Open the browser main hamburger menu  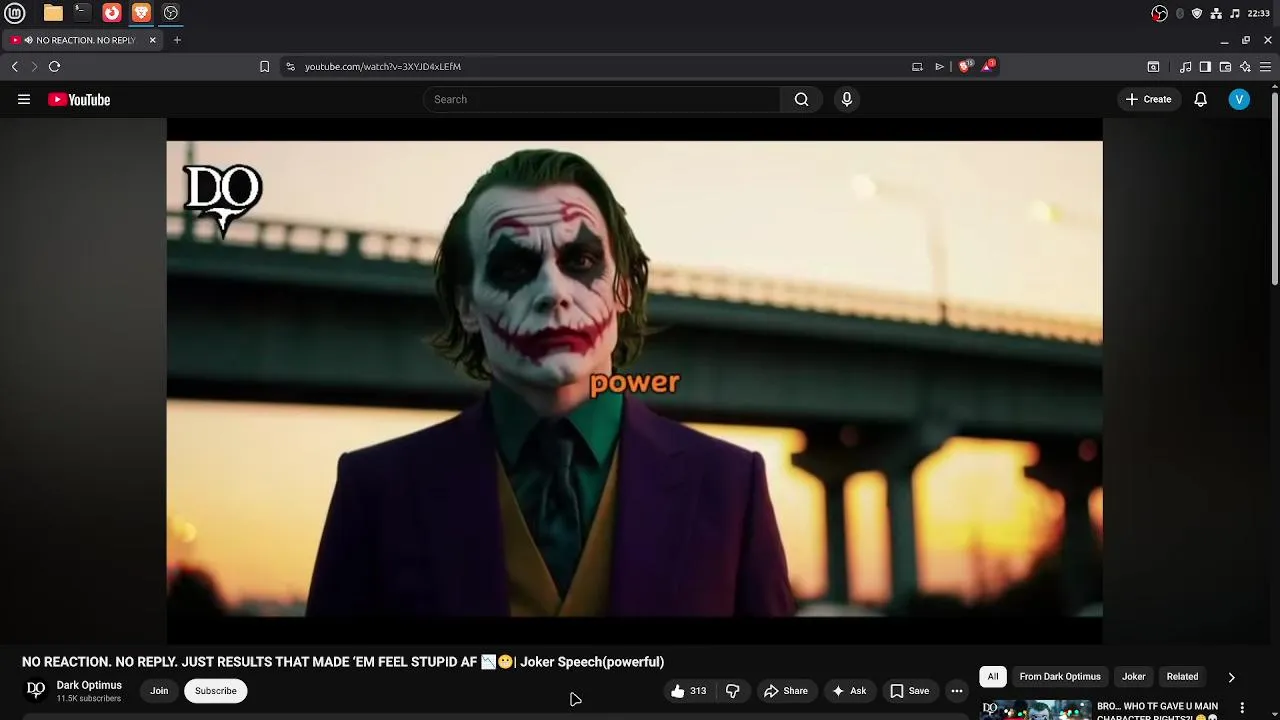[1265, 66]
